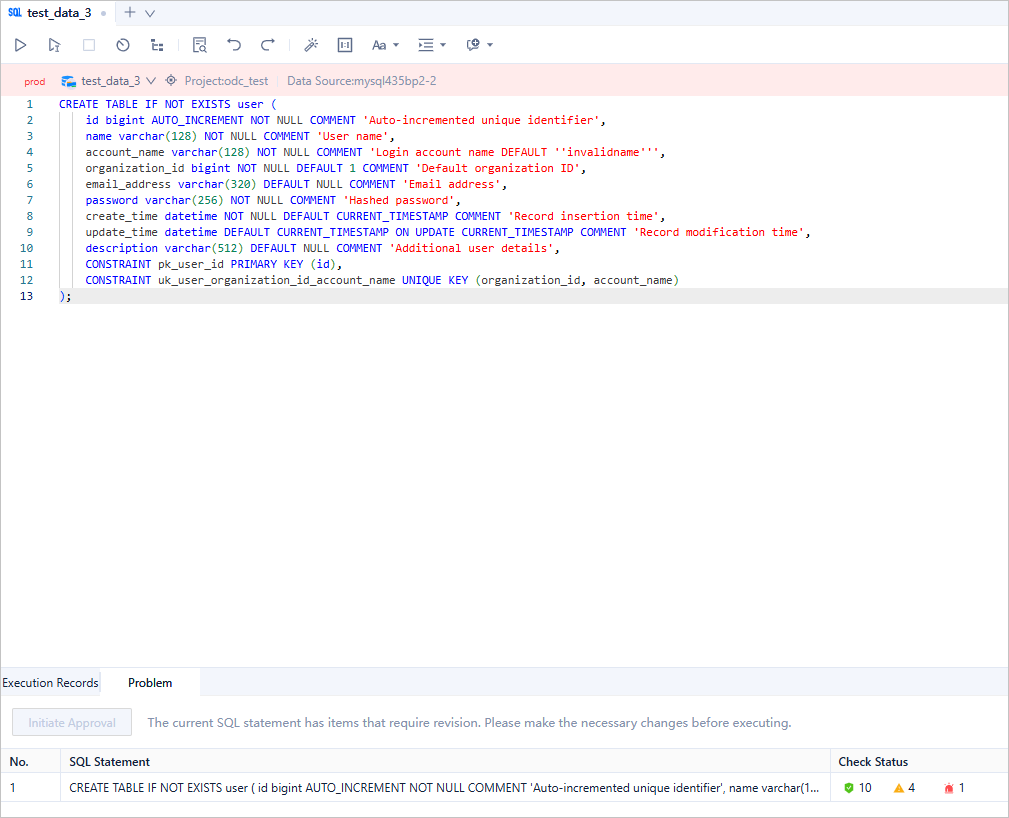Open the SQL check icon in toolbar

point(200,45)
